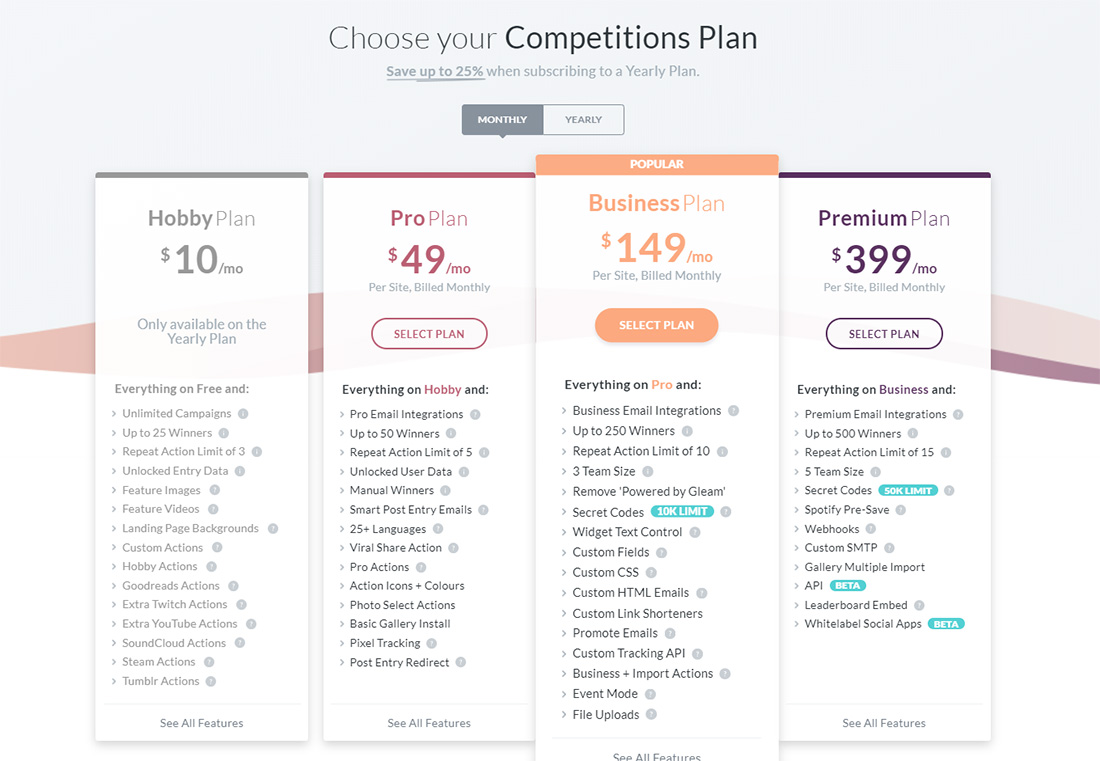Screen dimensions: 1100x761
Task: Click help icon beside Steam Actions
Action: 209,662
